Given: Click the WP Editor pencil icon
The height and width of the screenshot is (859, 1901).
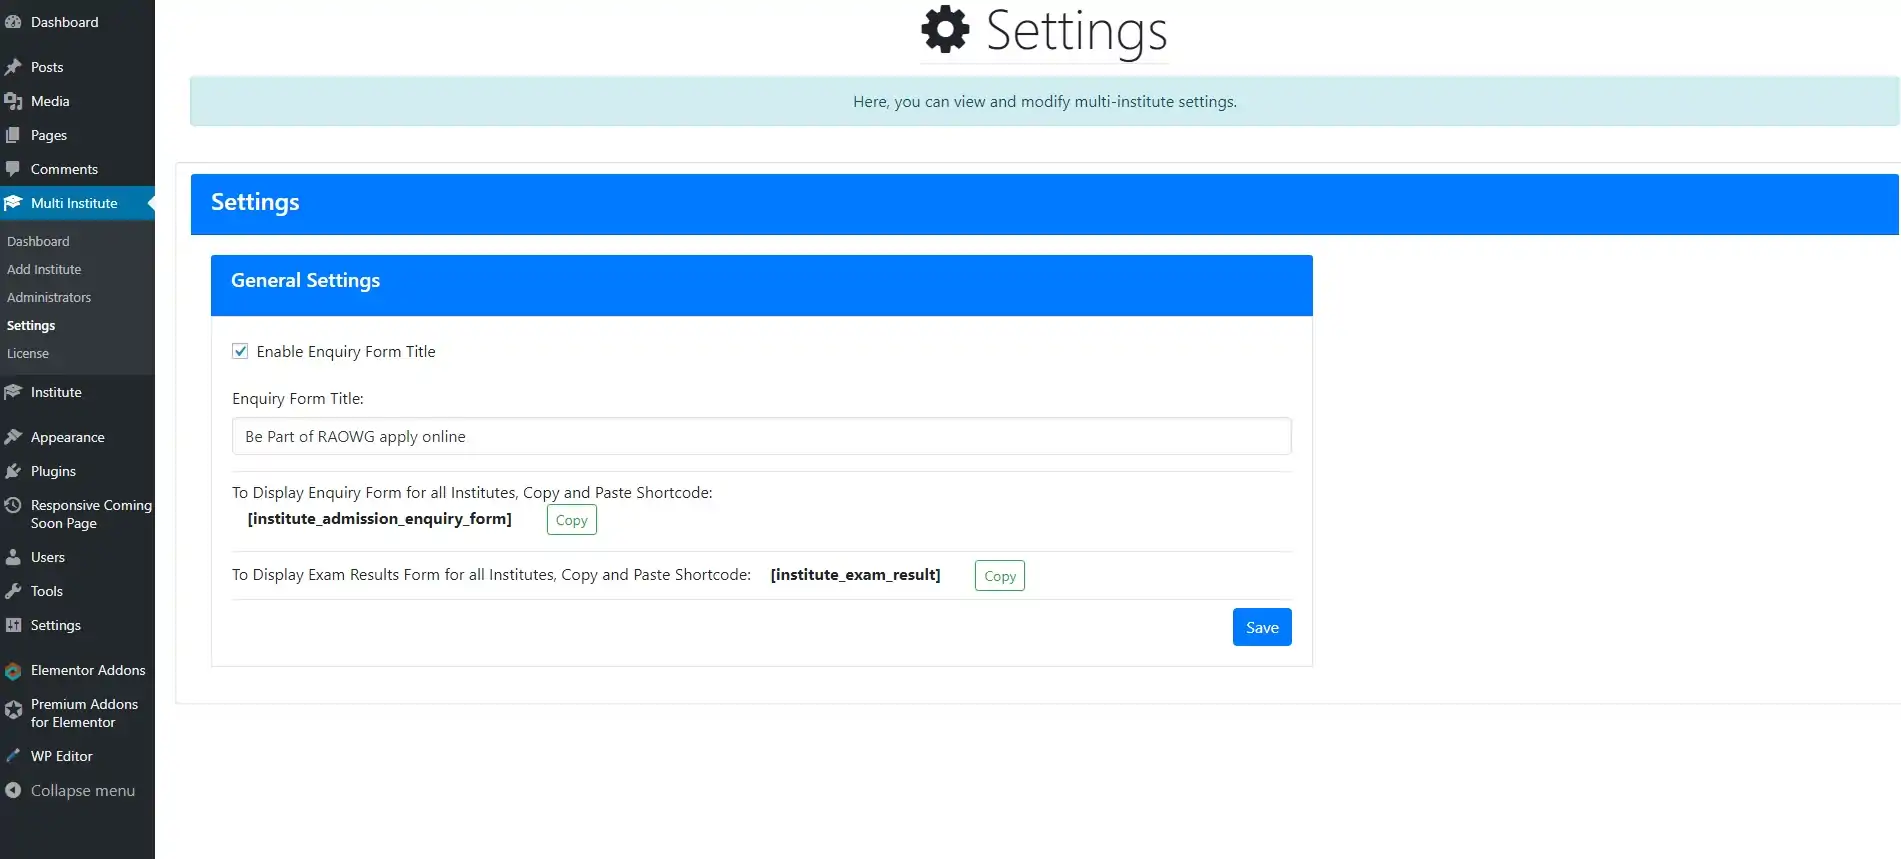Looking at the screenshot, I should pos(13,756).
